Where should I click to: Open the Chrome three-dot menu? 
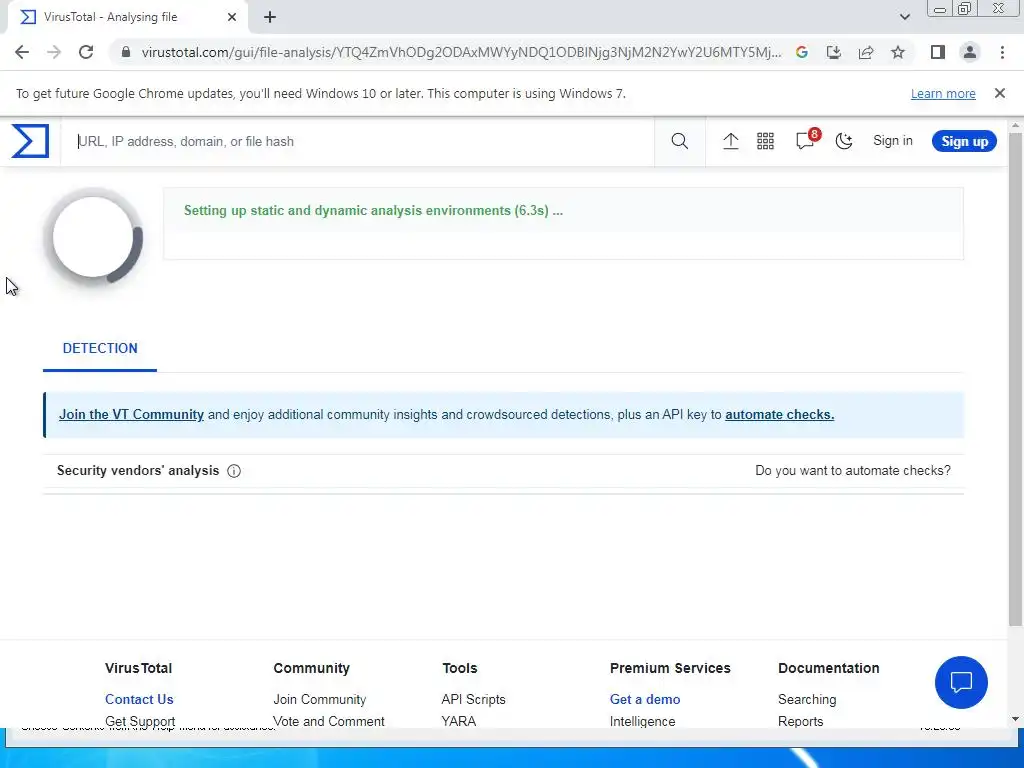click(1002, 52)
